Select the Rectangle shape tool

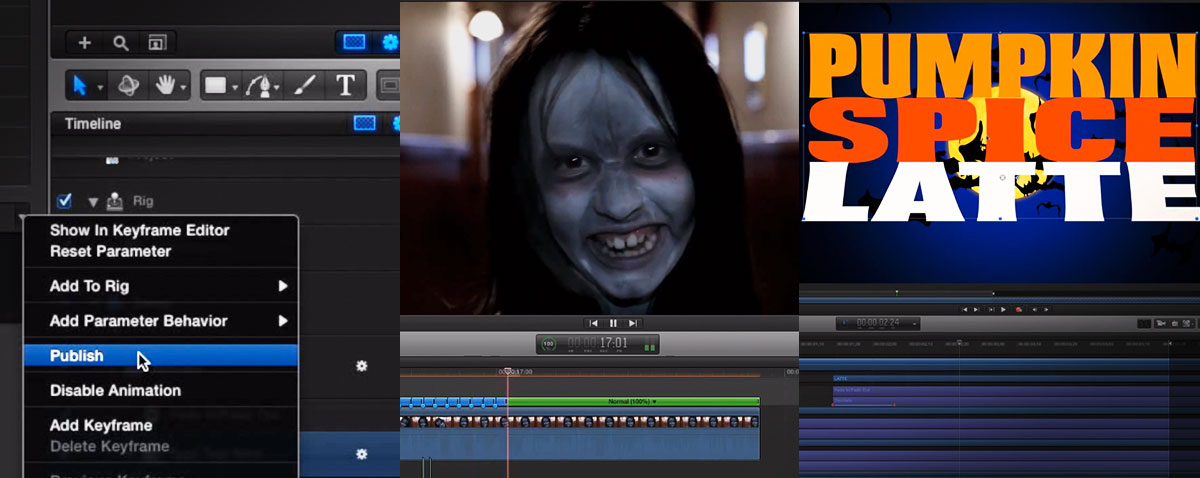tap(215, 86)
